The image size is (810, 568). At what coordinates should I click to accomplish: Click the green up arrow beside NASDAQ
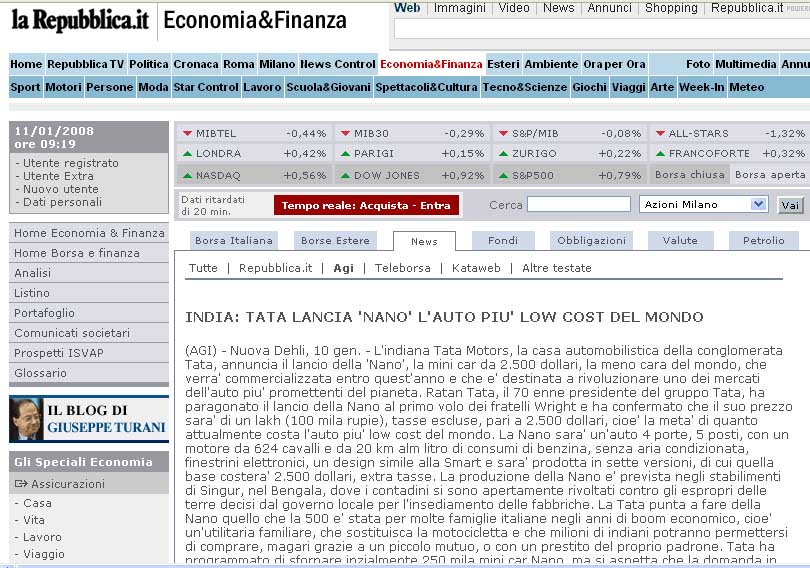(187, 175)
